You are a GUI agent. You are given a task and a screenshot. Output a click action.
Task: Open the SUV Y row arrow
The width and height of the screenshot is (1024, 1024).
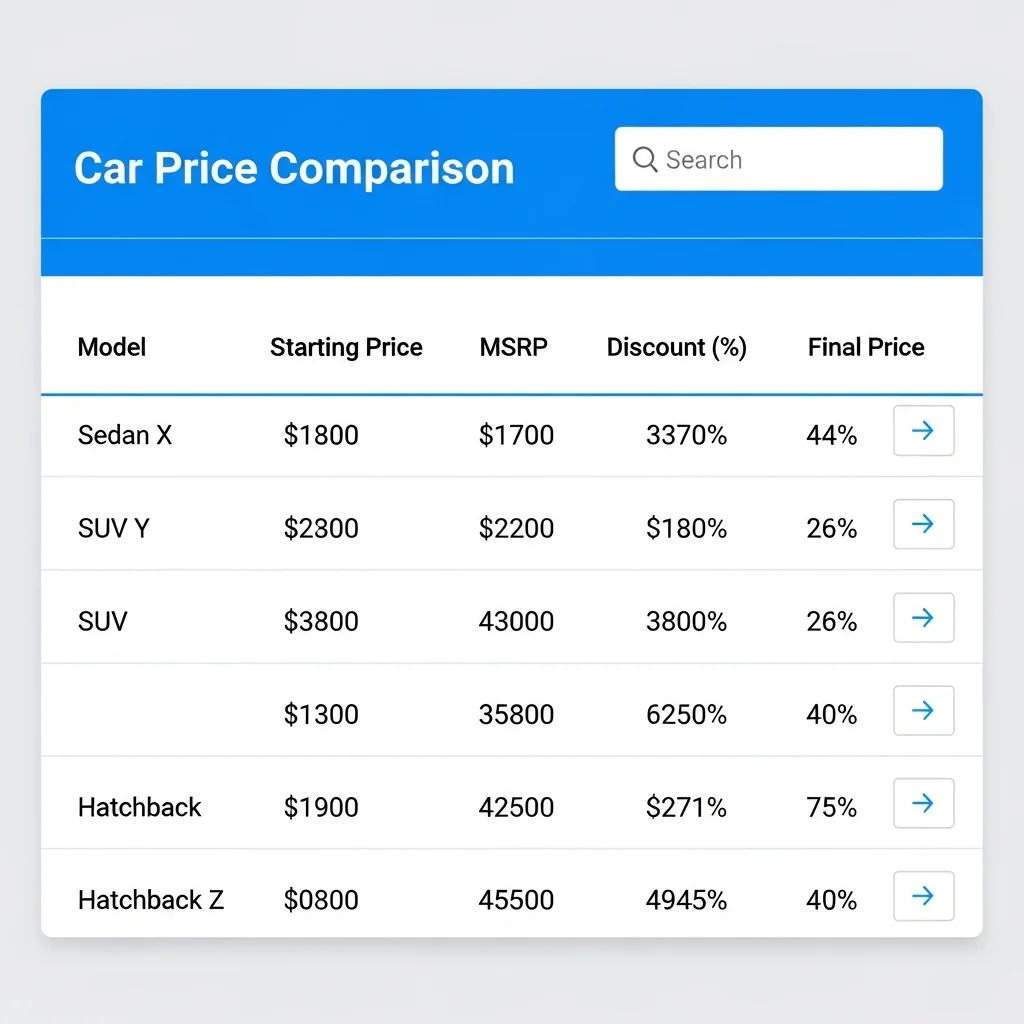[x=923, y=524]
